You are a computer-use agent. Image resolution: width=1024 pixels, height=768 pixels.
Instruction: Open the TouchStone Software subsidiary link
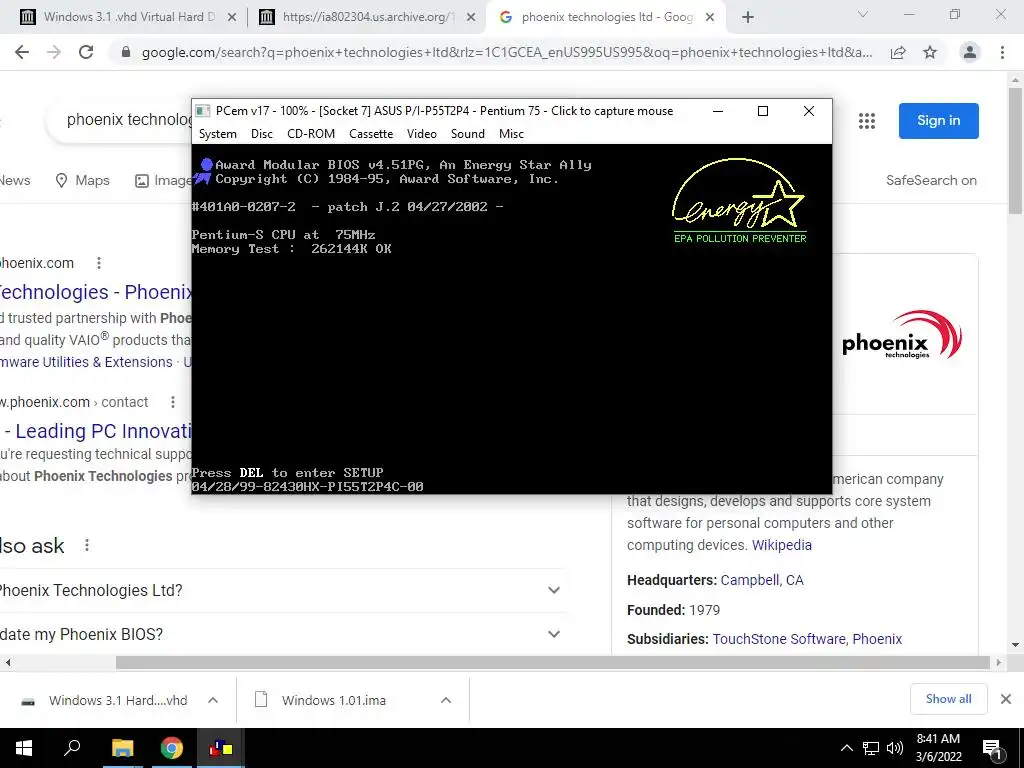tap(778, 639)
